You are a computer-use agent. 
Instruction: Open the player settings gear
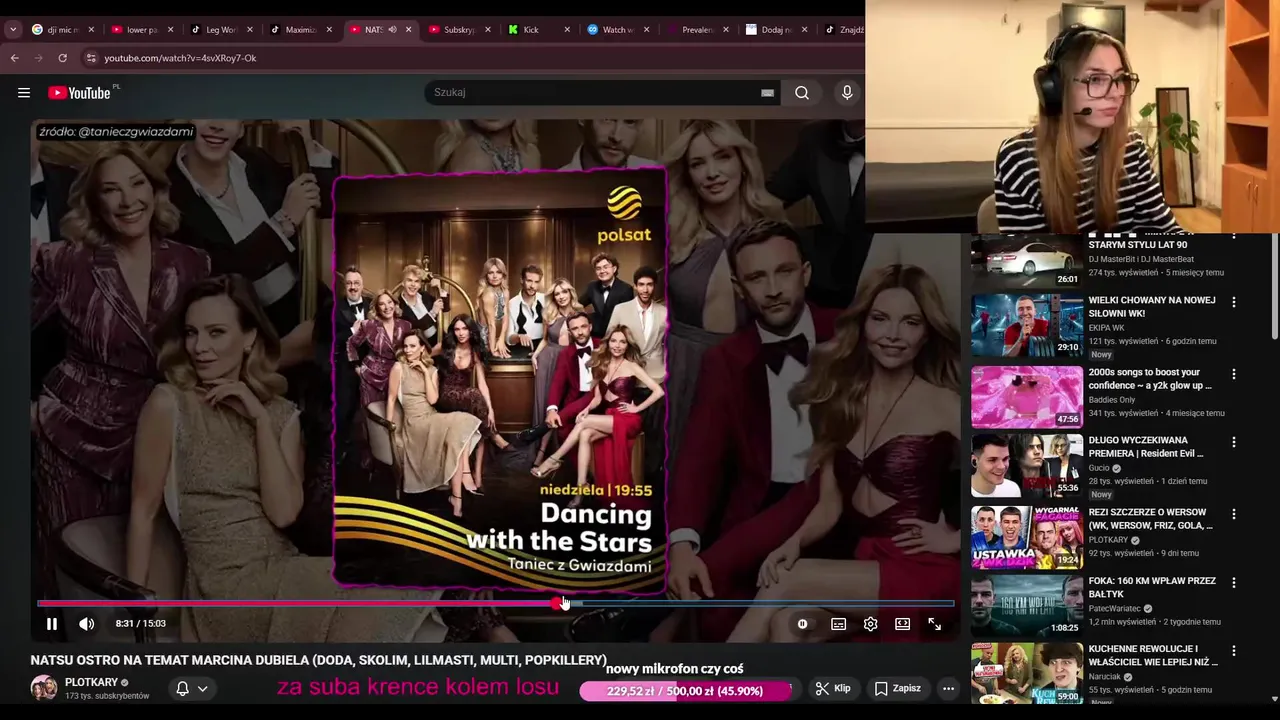[870, 624]
